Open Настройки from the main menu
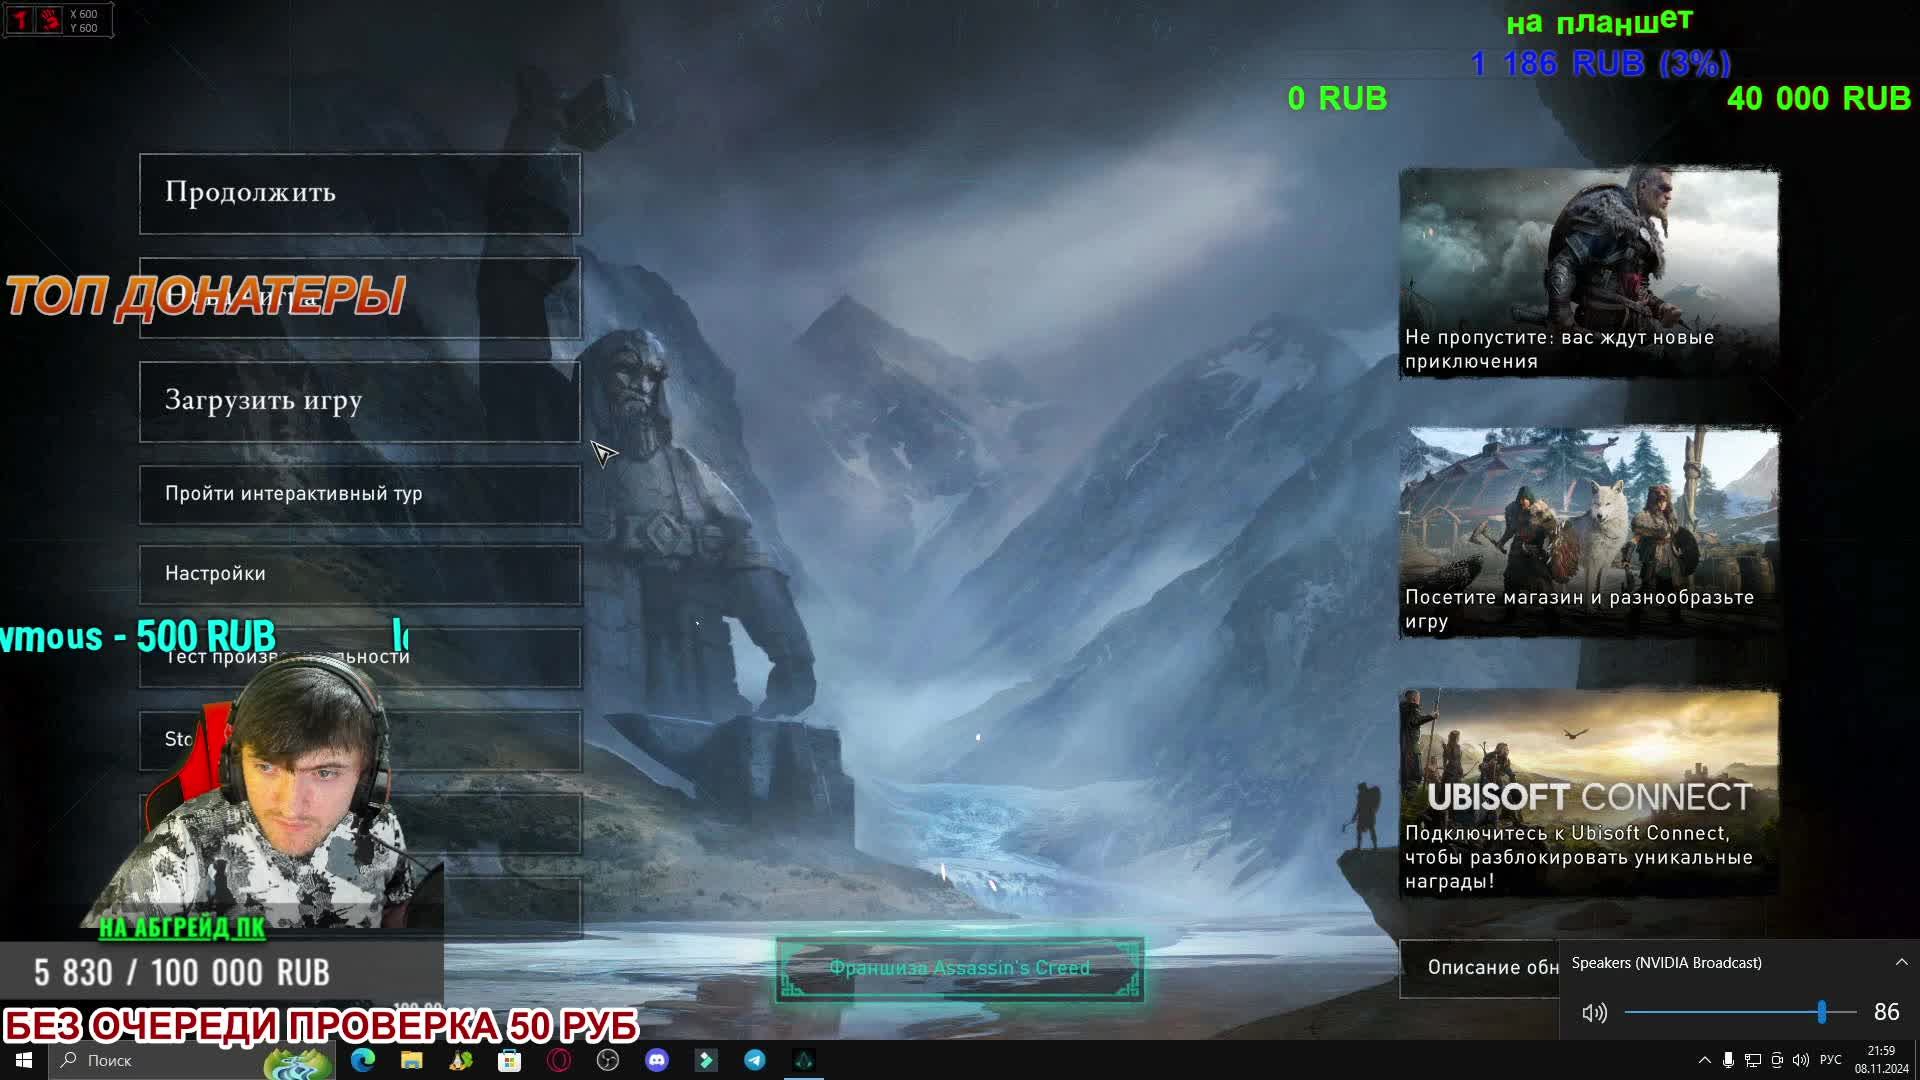Viewport: 1920px width, 1080px height. tap(360, 574)
